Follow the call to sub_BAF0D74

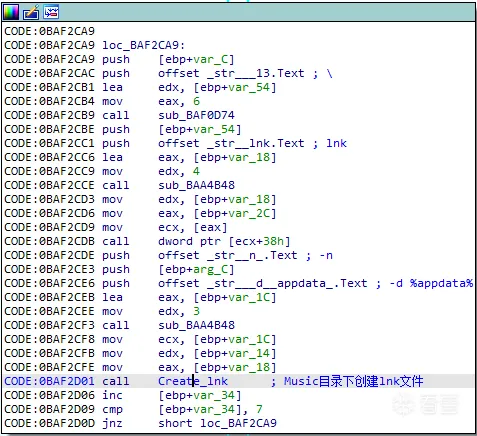coord(196,115)
